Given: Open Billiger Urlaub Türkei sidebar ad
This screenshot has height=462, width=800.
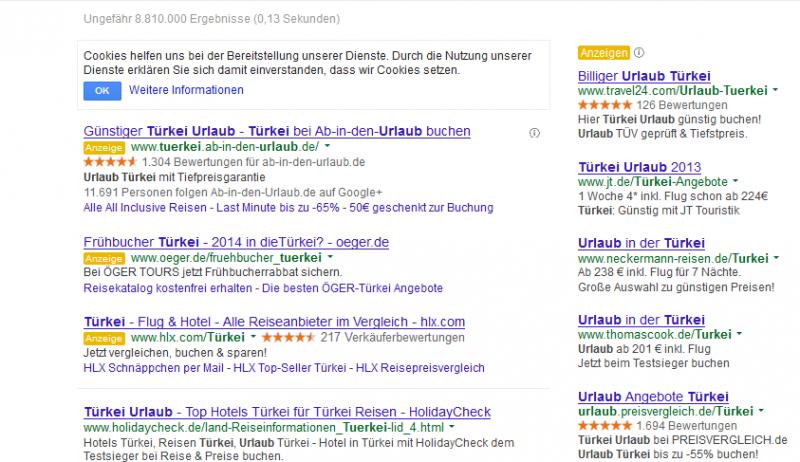Looking at the screenshot, I should pos(644,76).
